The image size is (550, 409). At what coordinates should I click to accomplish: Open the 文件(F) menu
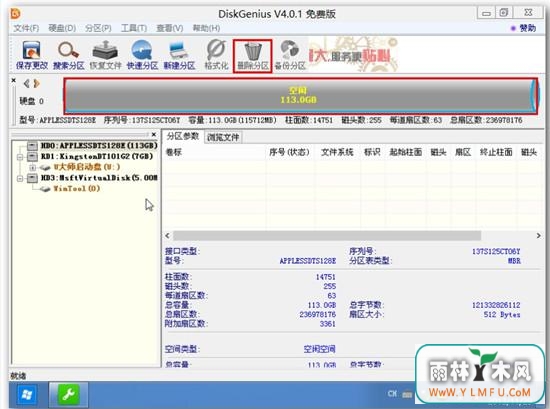pos(26,28)
